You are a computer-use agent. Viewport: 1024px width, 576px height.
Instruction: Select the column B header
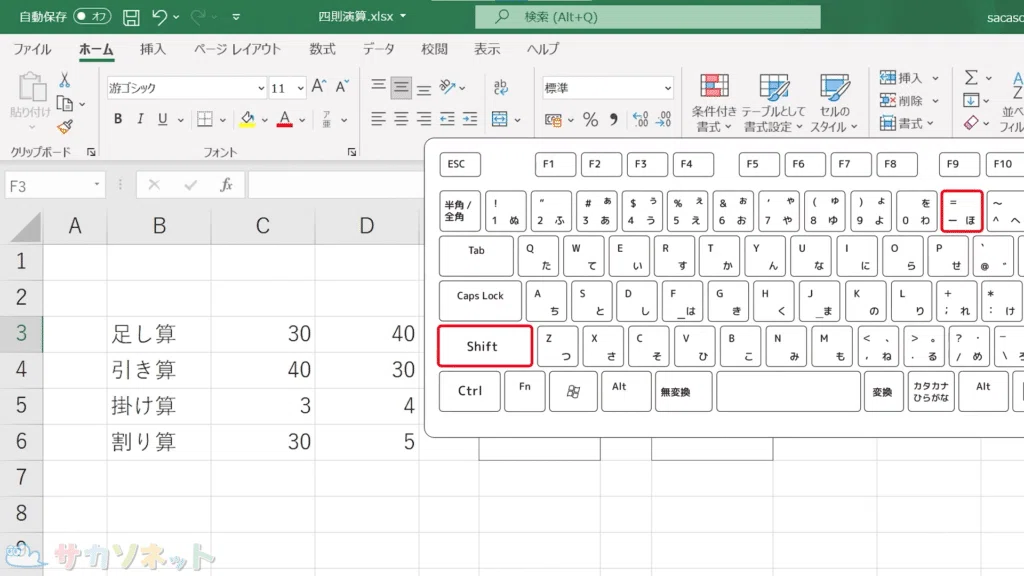159,226
